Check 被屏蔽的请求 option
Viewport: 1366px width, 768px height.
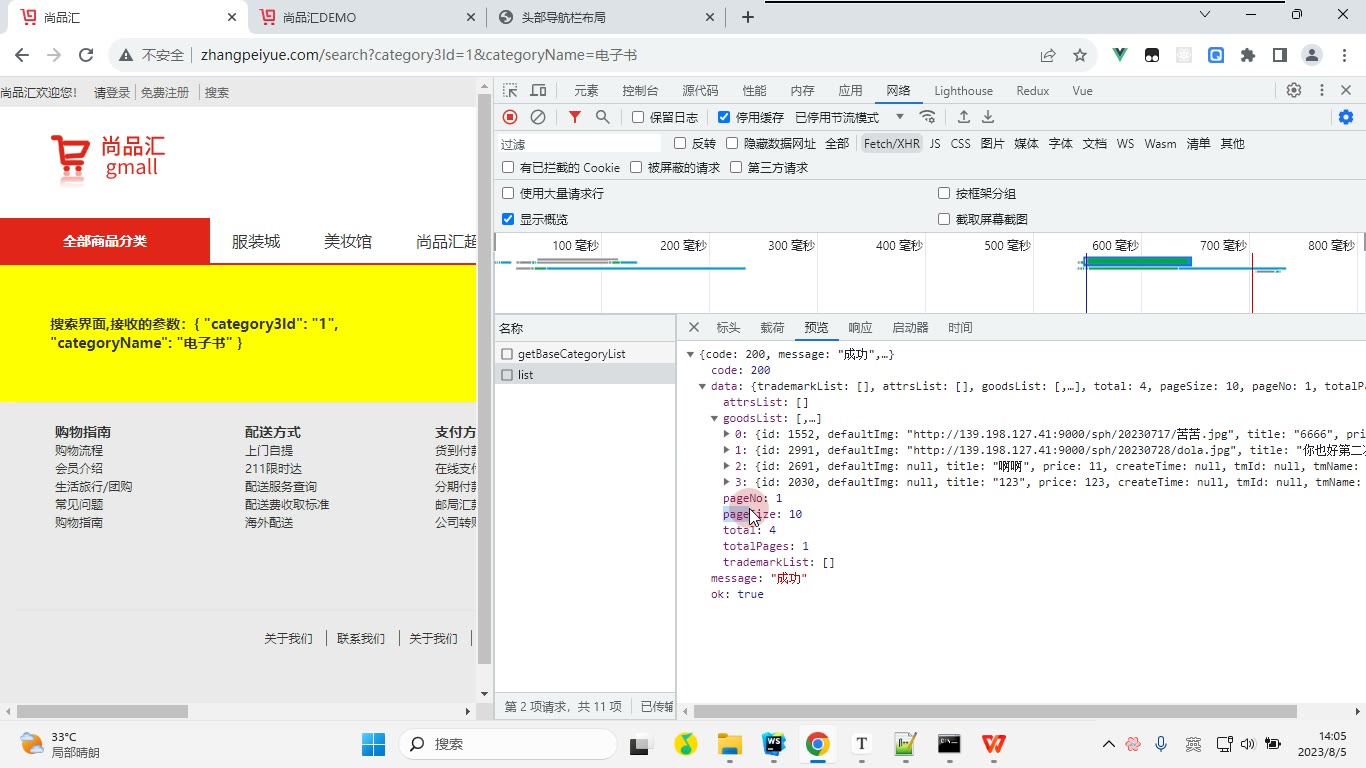coord(636,167)
